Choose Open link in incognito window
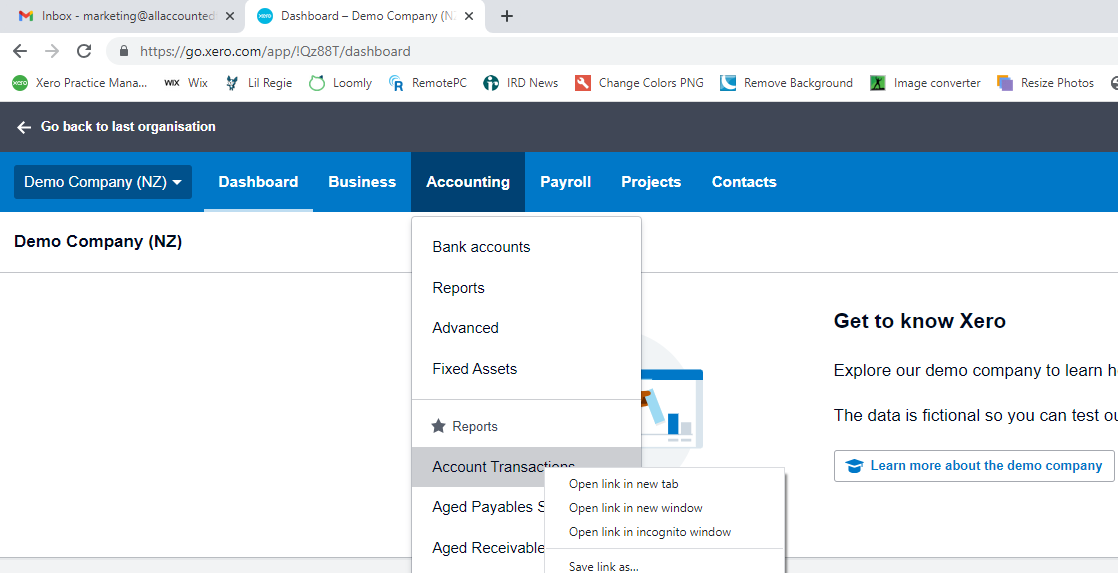The image size is (1118, 573). pyautogui.click(x=649, y=532)
